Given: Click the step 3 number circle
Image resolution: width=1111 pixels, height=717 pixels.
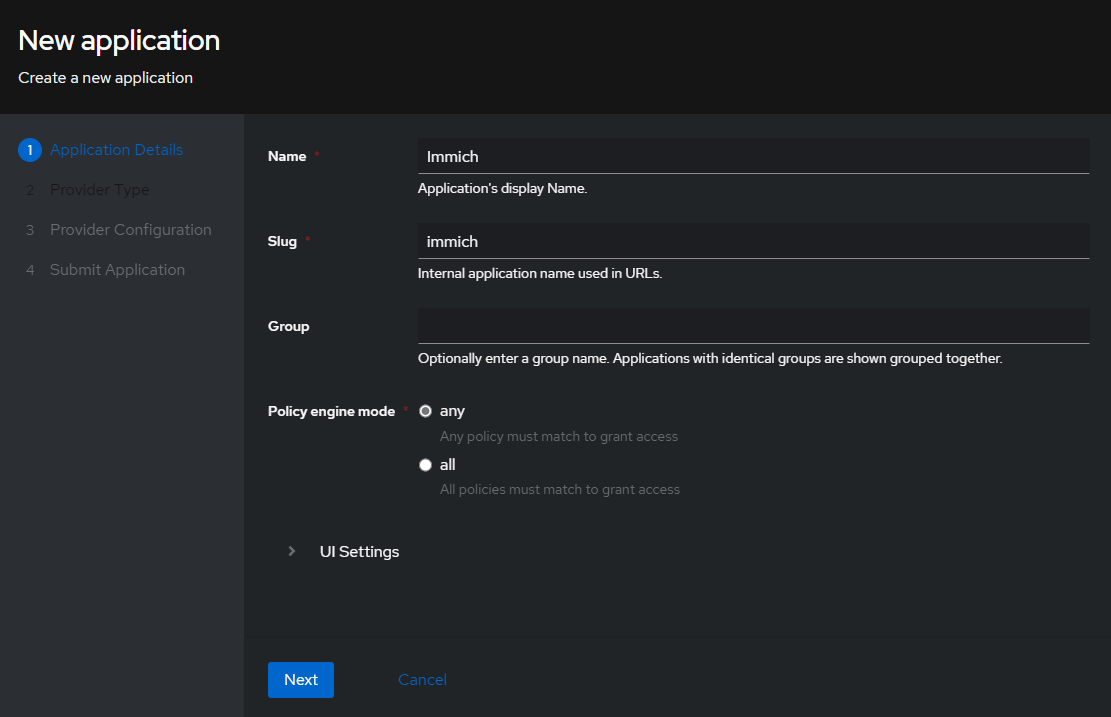Looking at the screenshot, I should (x=30, y=229).
